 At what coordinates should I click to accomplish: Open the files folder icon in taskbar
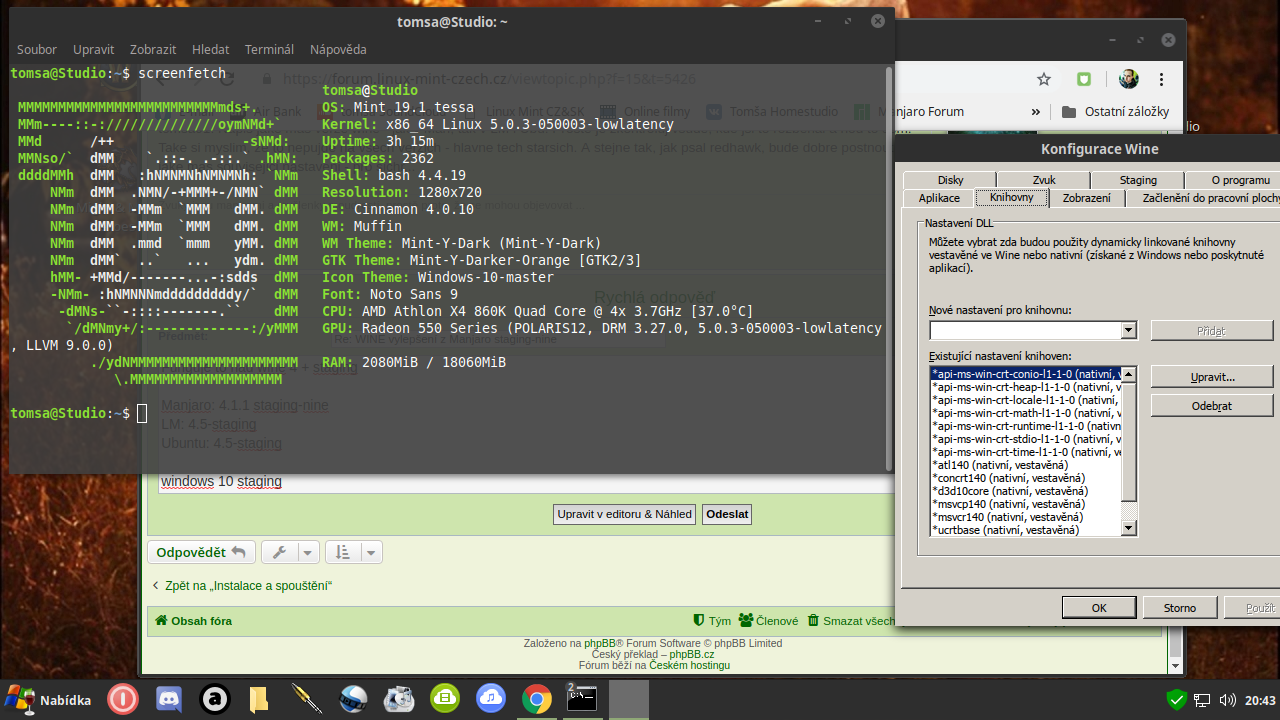[x=258, y=699]
